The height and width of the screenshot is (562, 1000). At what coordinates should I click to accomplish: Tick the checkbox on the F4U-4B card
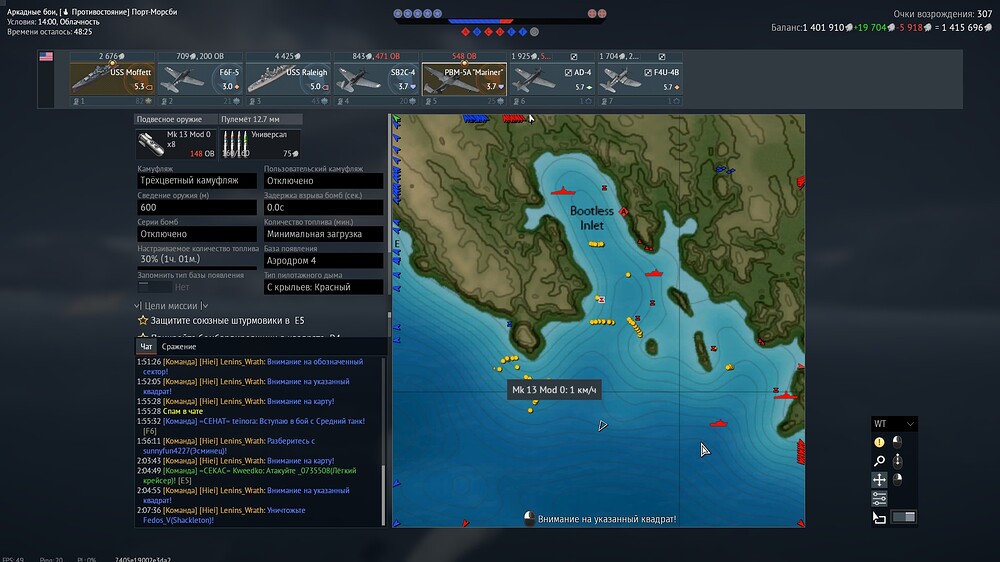(648, 73)
